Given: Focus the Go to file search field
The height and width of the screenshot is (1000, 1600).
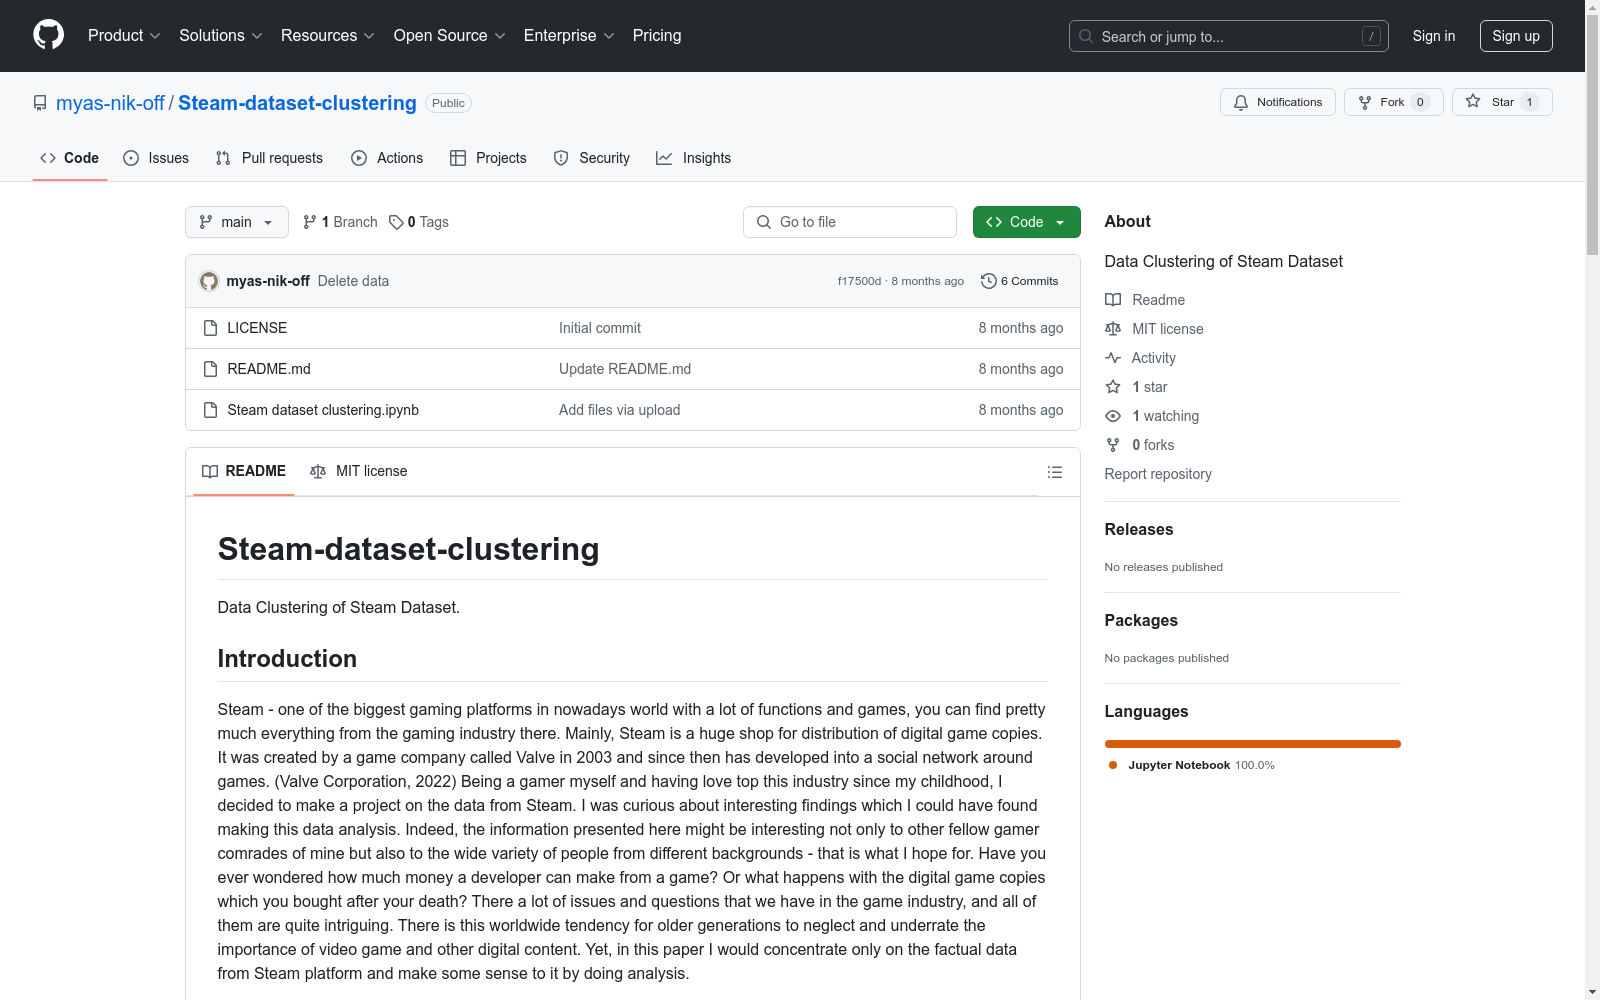Looking at the screenshot, I should click(850, 222).
